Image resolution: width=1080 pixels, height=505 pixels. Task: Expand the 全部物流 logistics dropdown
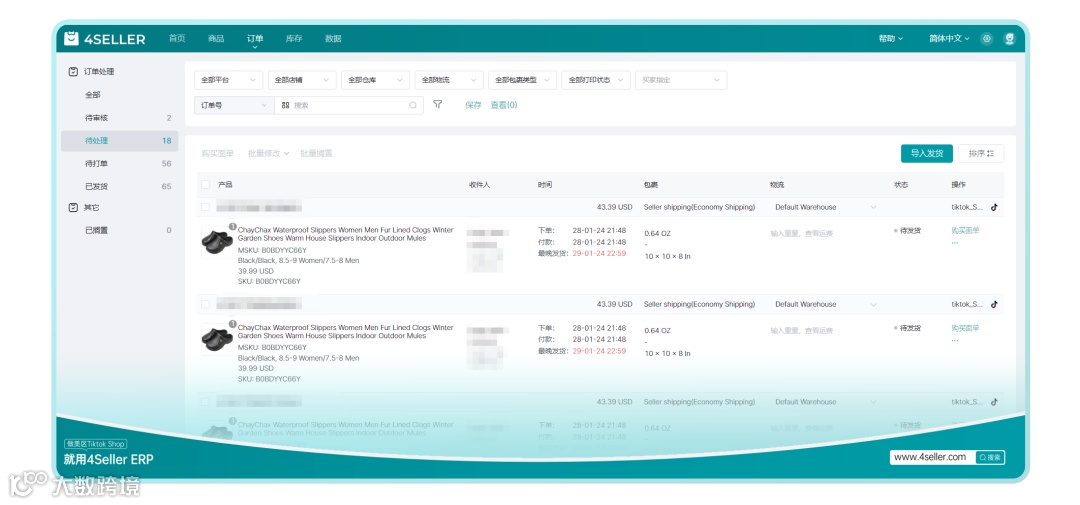point(449,80)
